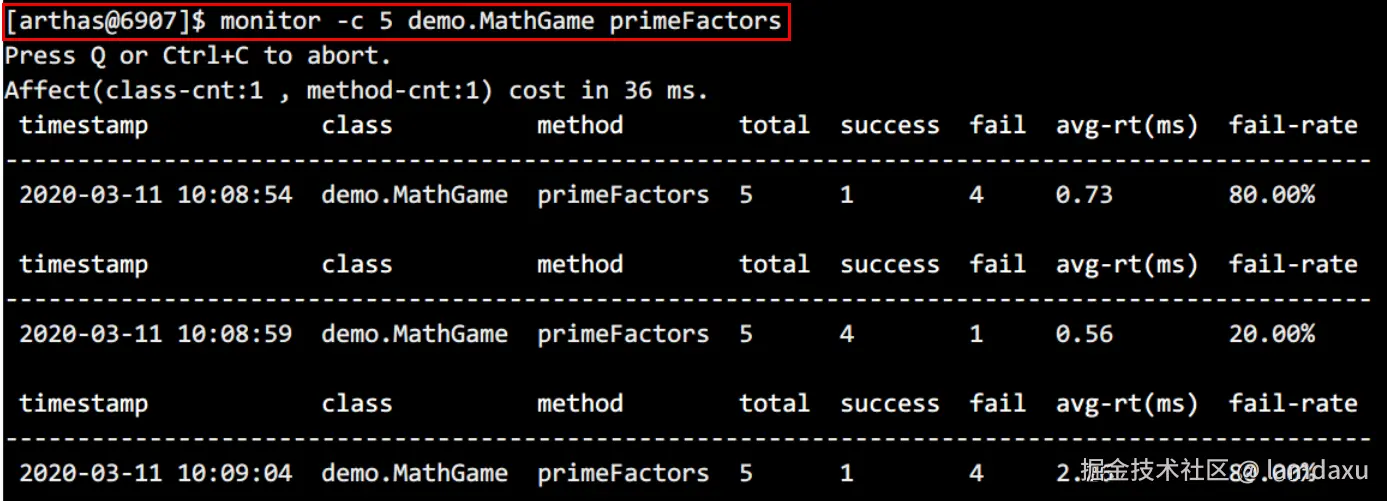The image size is (1387, 501).
Task: Click the fail count in the 10:08:54 row
Action: point(976,195)
